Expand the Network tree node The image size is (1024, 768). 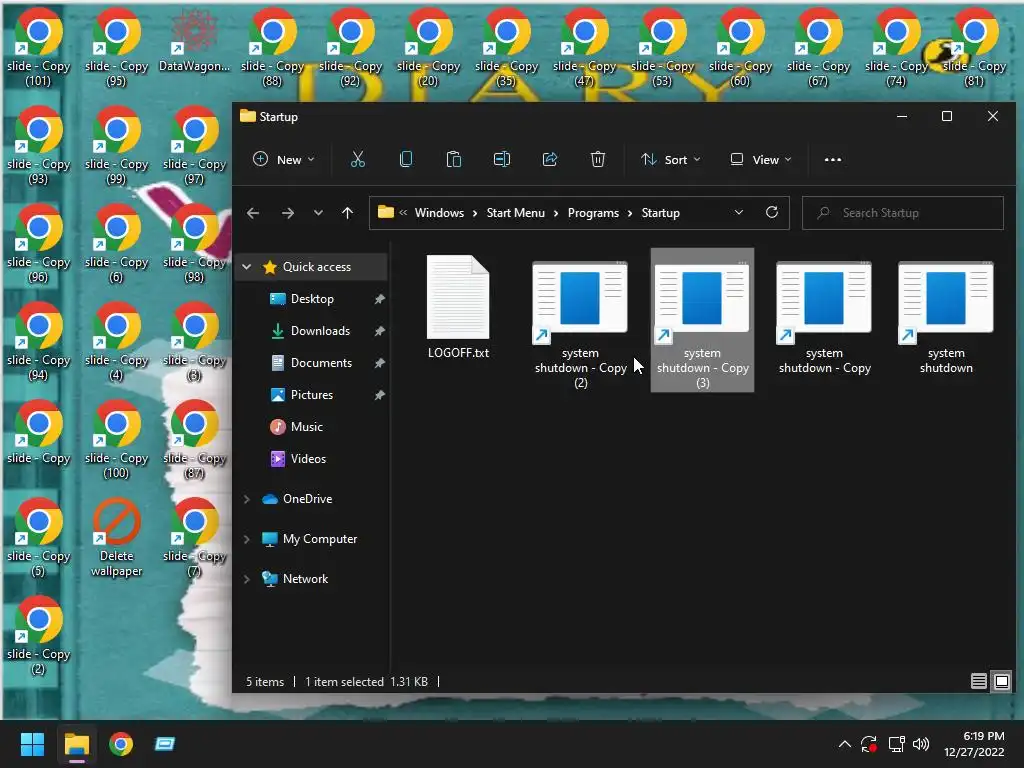[247, 579]
